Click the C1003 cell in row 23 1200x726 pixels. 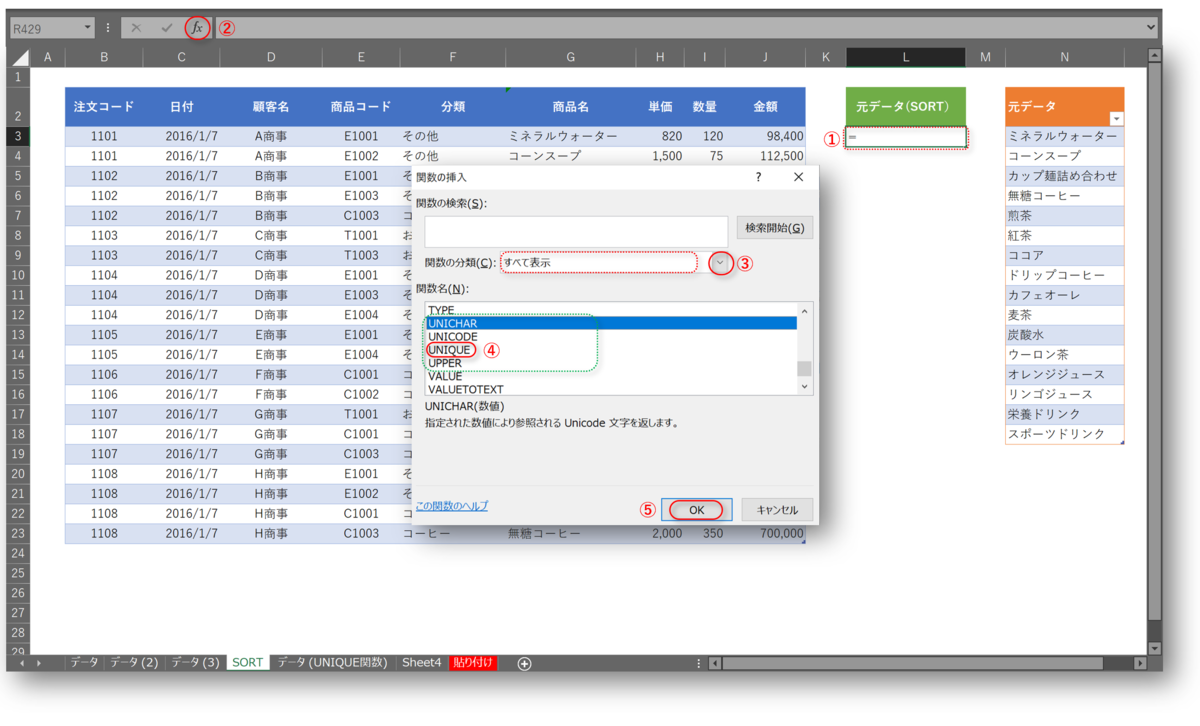click(x=361, y=534)
